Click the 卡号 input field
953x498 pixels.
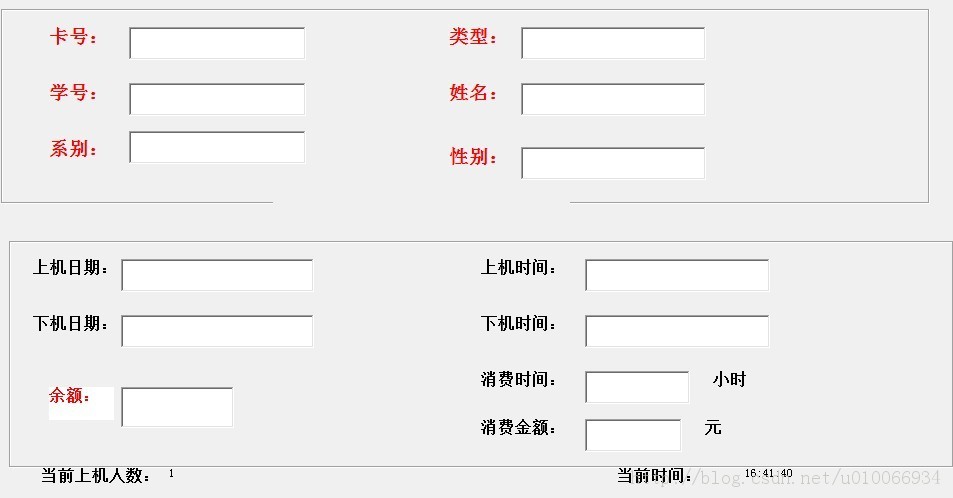pos(217,43)
